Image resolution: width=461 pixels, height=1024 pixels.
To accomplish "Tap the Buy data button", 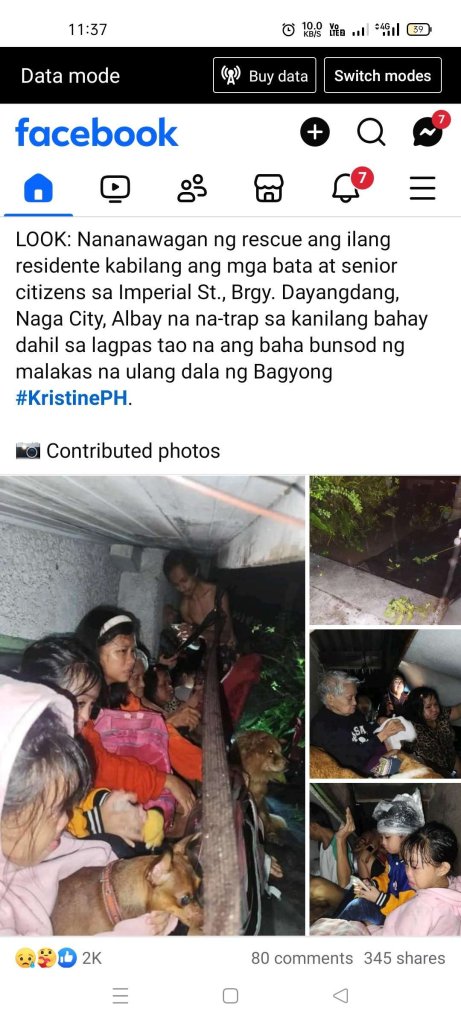I will 264,76.
